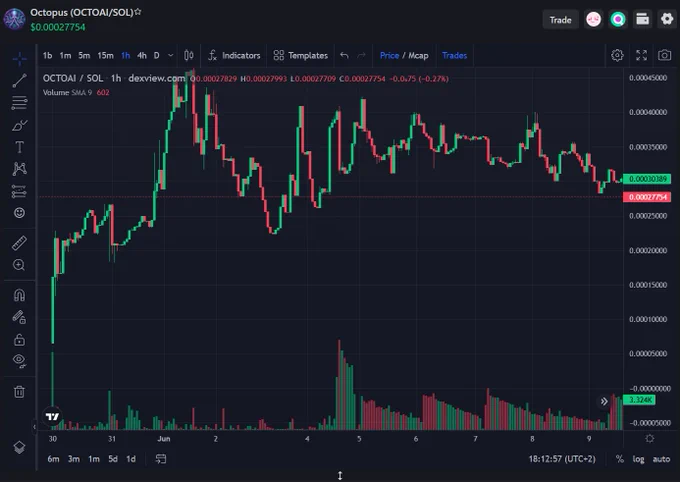680x482 pixels.
Task: Jump to latest bar double-arrow button
Action: 604,401
